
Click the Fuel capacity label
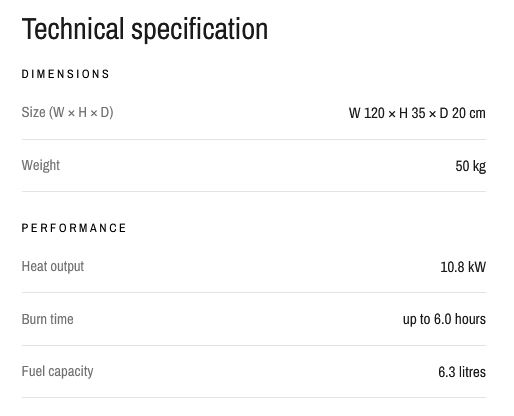point(57,372)
